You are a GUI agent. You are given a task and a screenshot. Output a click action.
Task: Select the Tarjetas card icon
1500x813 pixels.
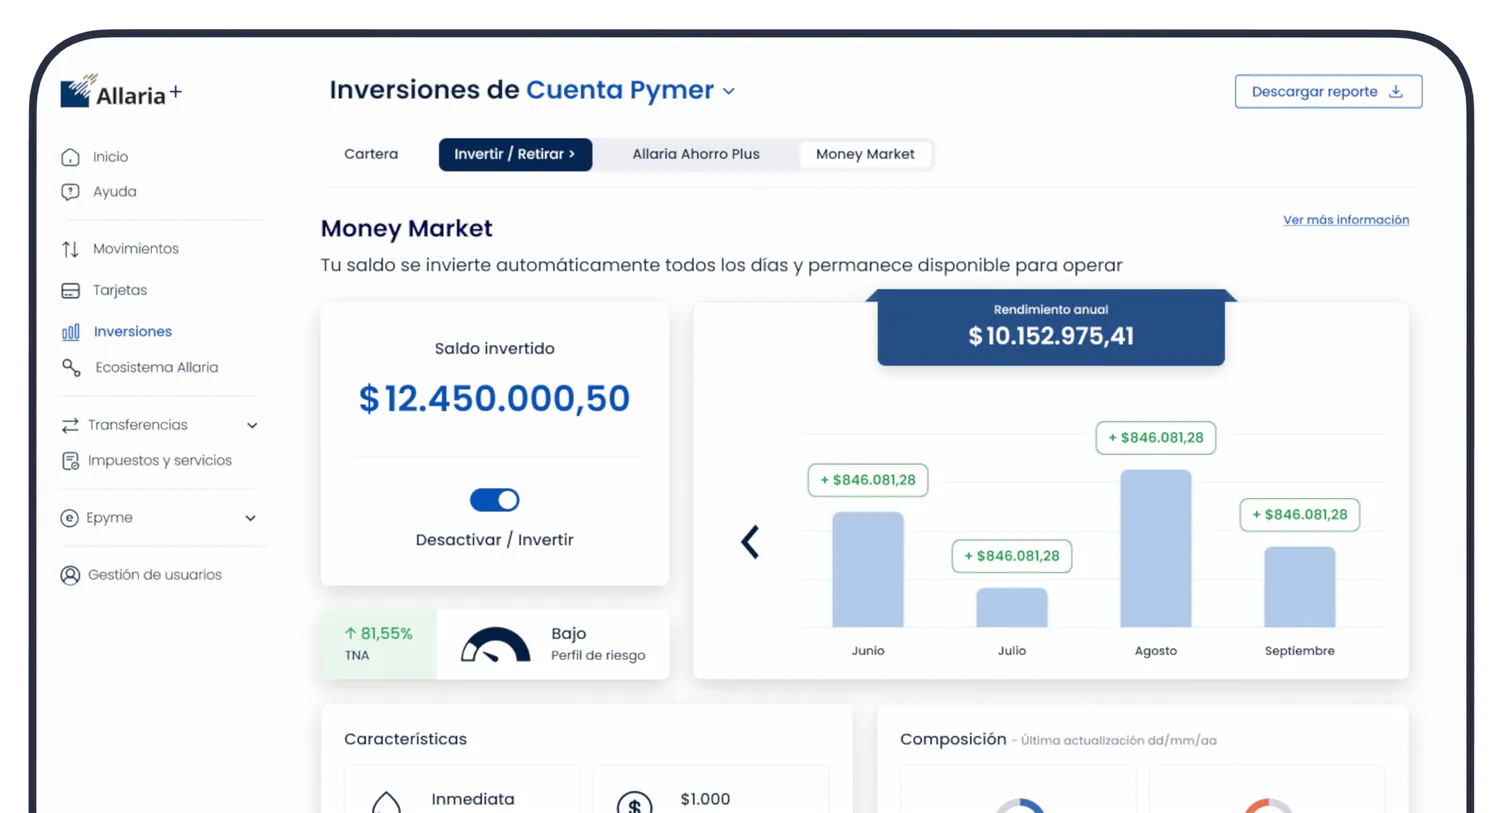coord(70,291)
